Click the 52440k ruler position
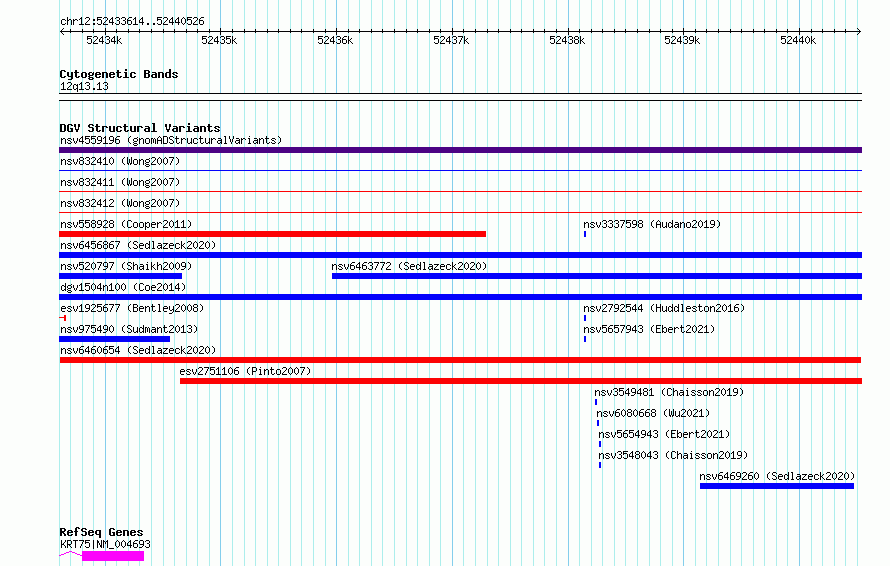The width and height of the screenshot is (890, 566). click(798, 40)
